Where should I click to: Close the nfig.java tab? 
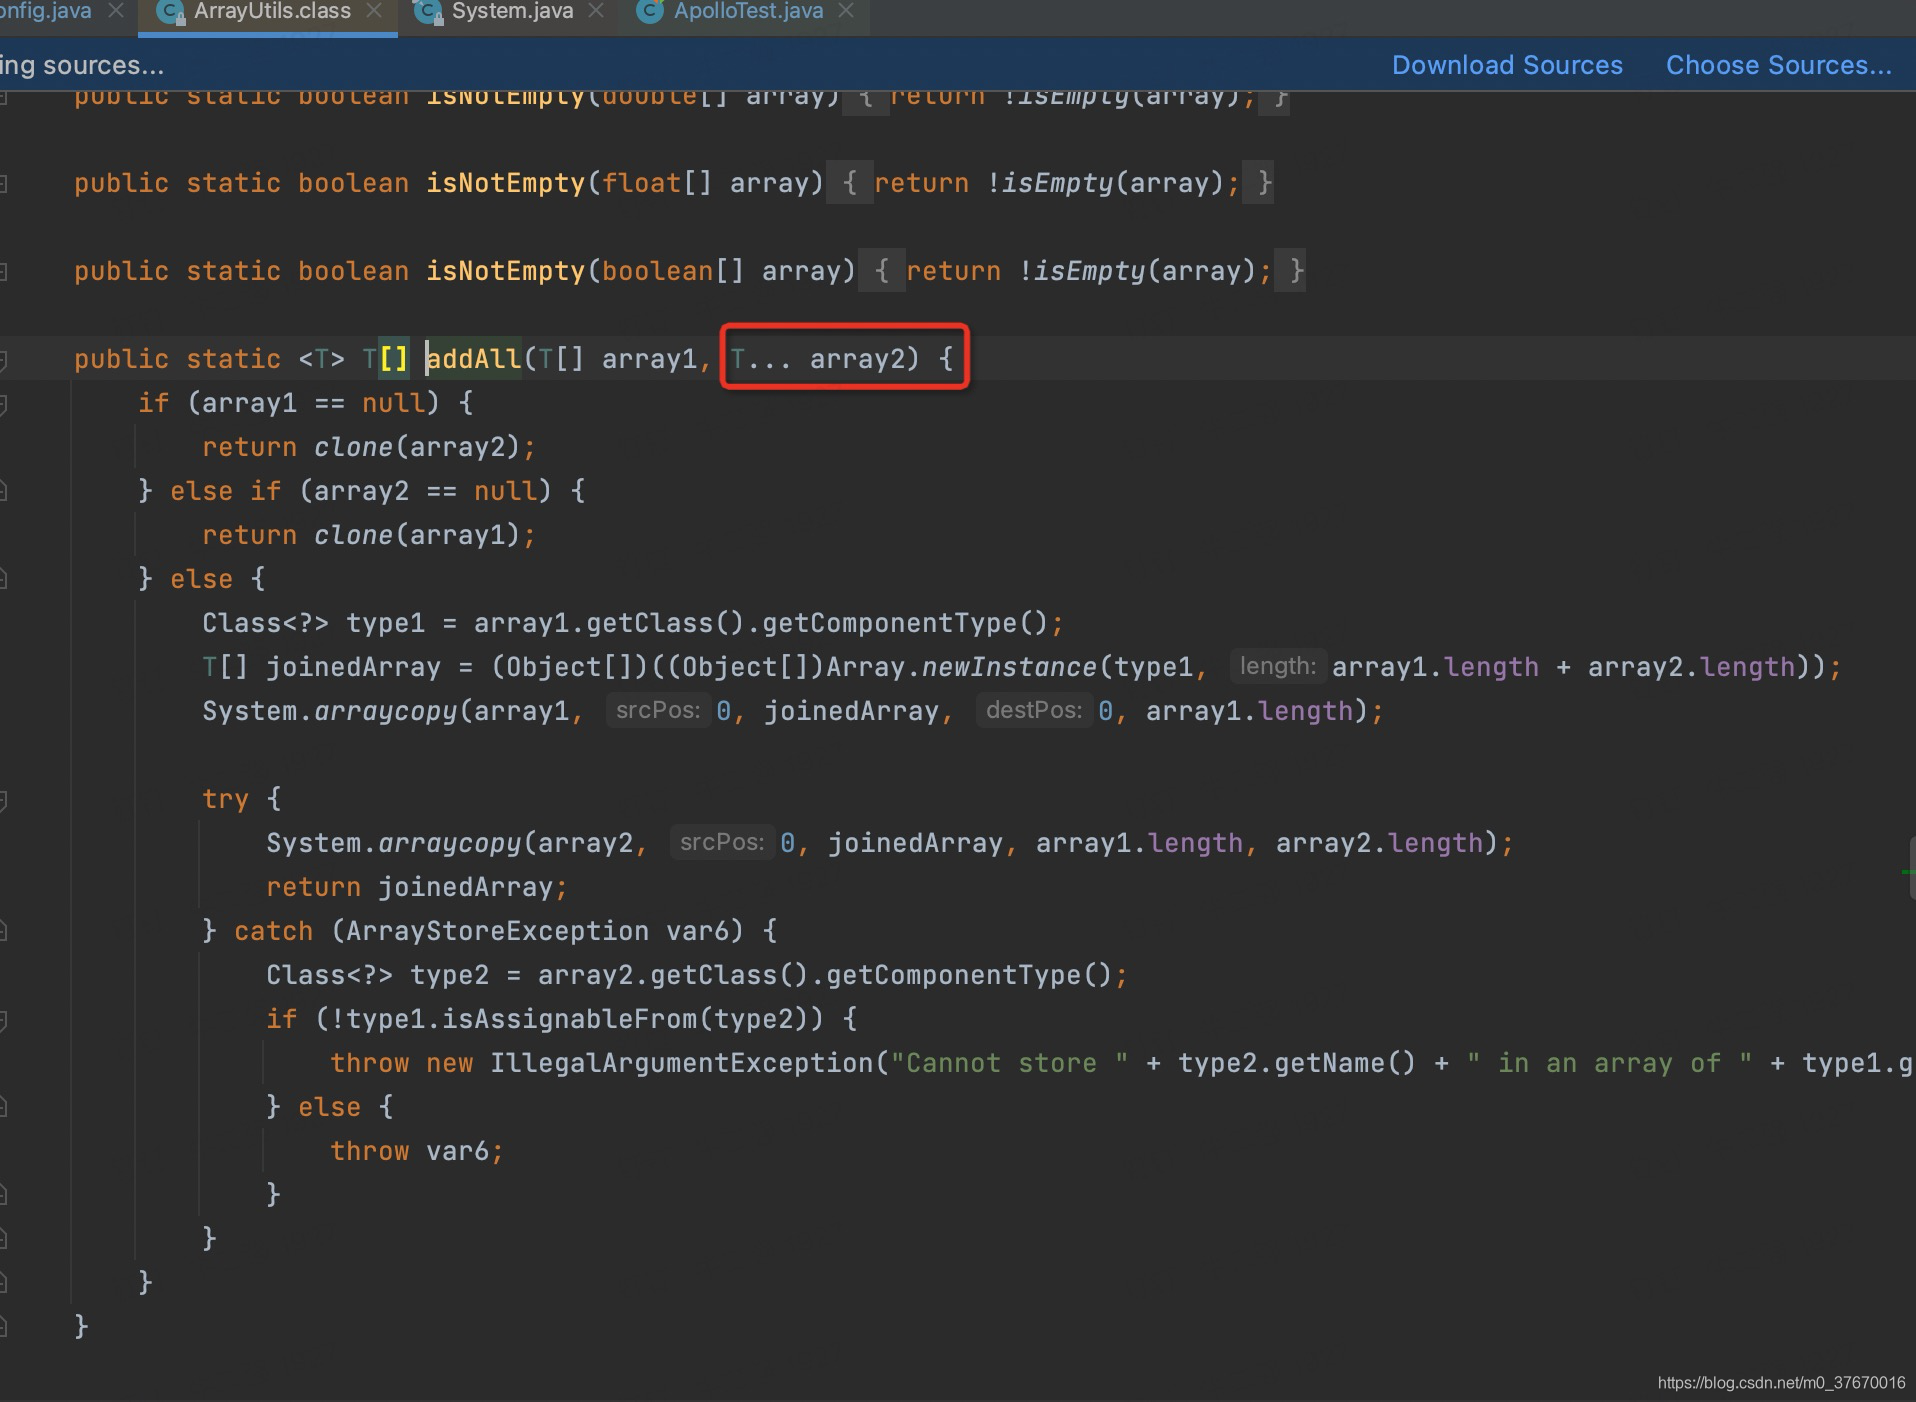[116, 11]
